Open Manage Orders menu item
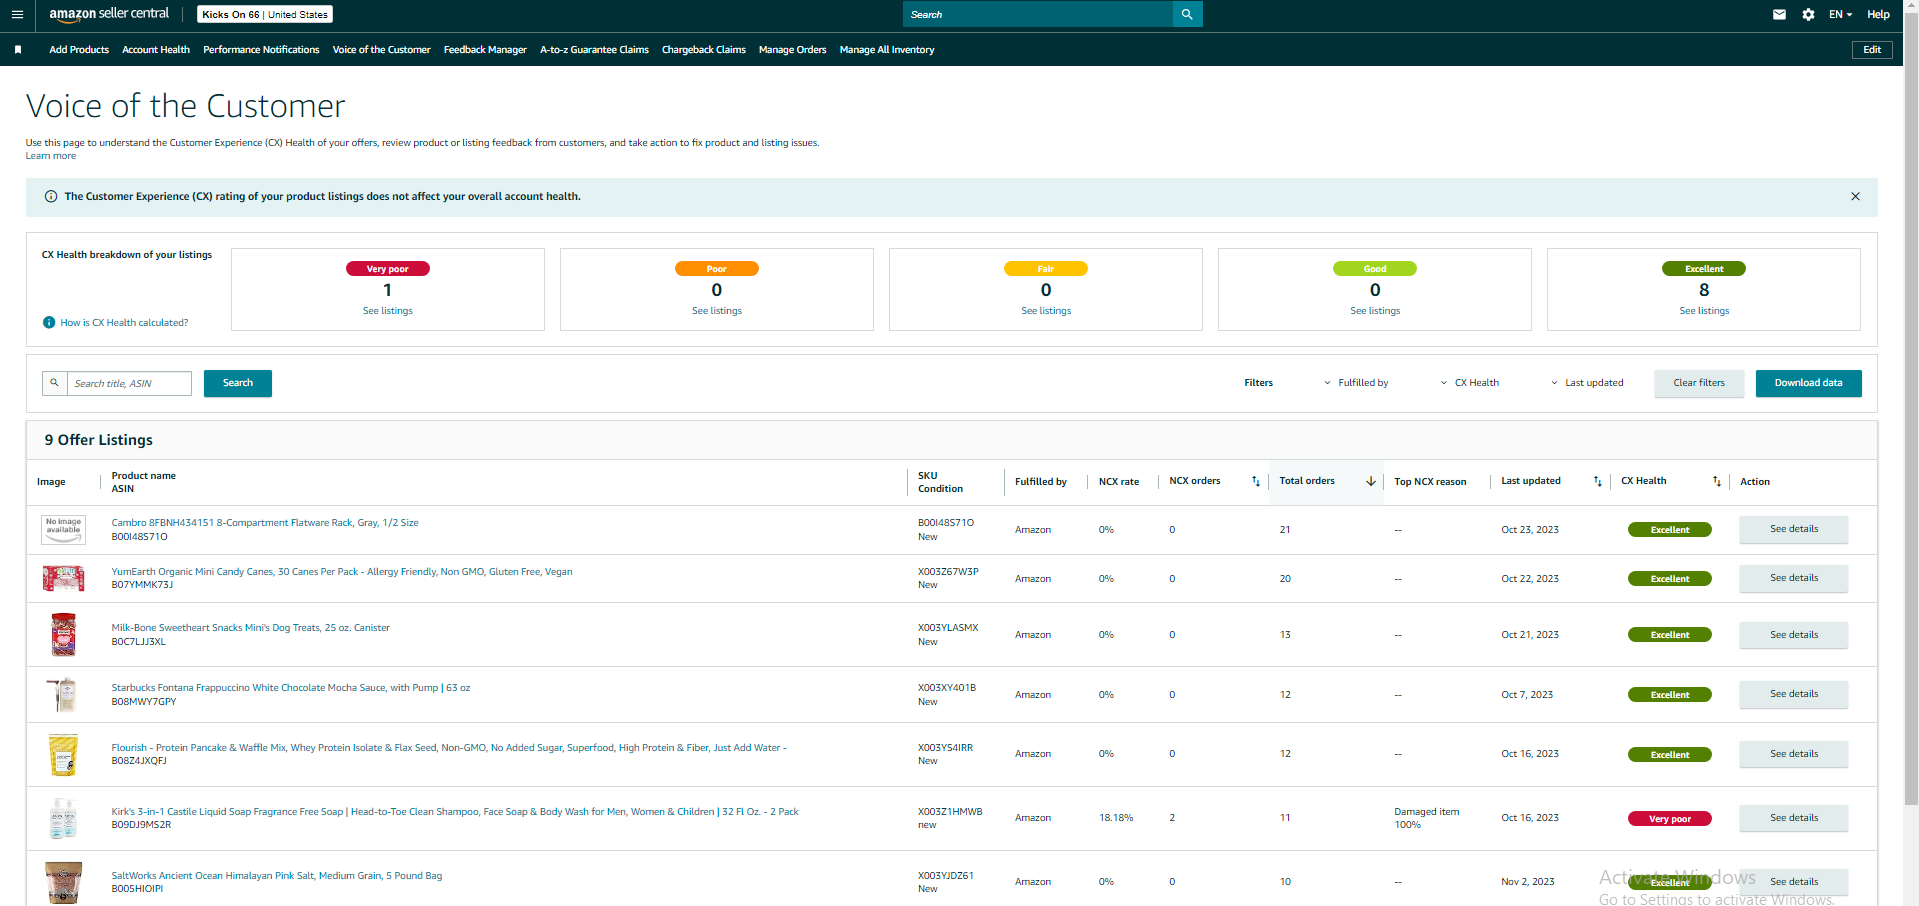The height and width of the screenshot is (906, 1919). pyautogui.click(x=792, y=50)
